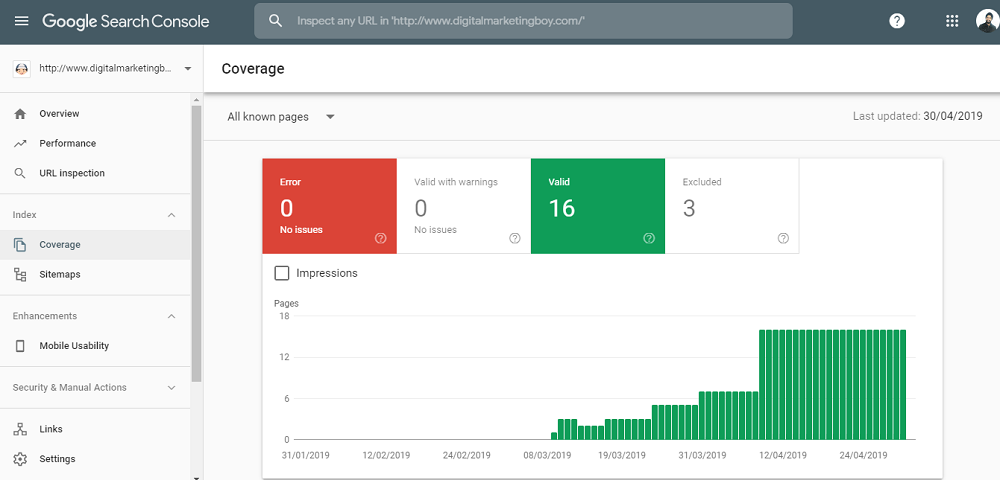Enable the Impressions checkbox
The height and width of the screenshot is (480, 1000).
281,273
